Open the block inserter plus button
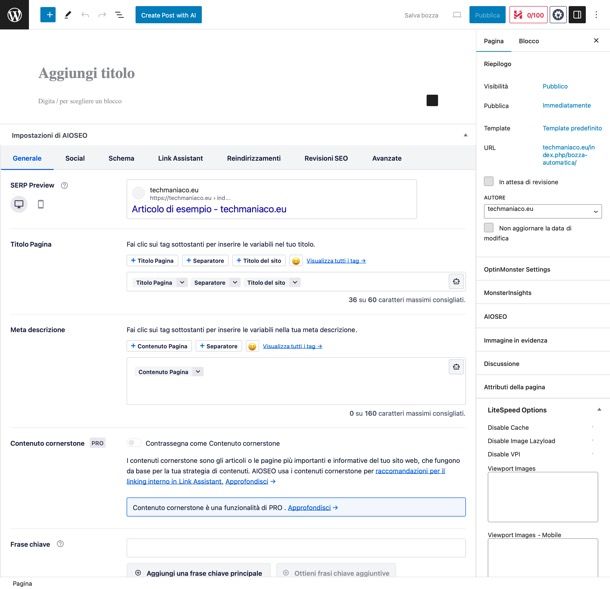The width and height of the screenshot is (610, 589). click(x=48, y=15)
